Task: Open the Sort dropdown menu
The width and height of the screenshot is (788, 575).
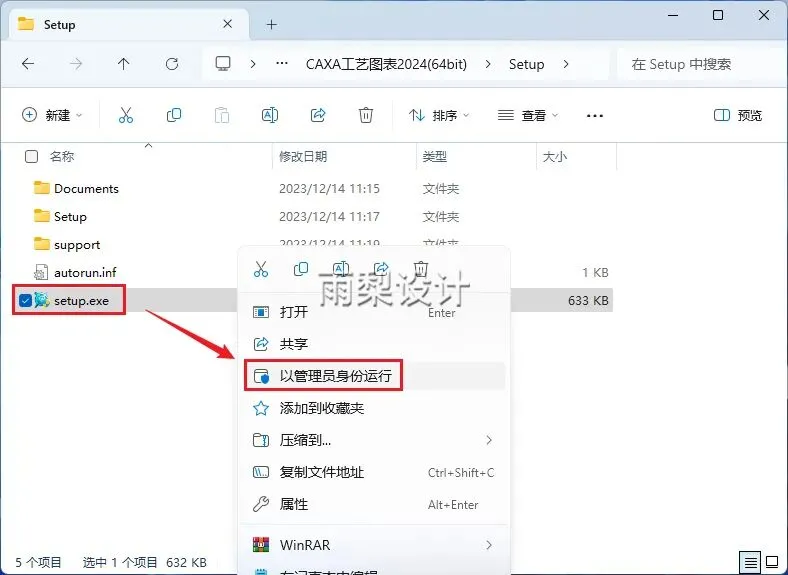Action: tap(439, 115)
